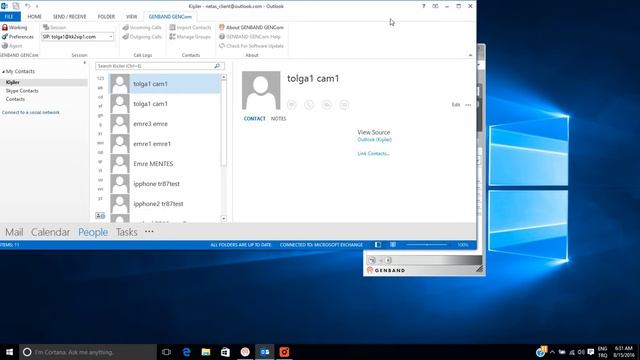Image resolution: width=640 pixels, height=360 pixels.
Task: Select emre3 emre contact
Action: tap(165, 124)
